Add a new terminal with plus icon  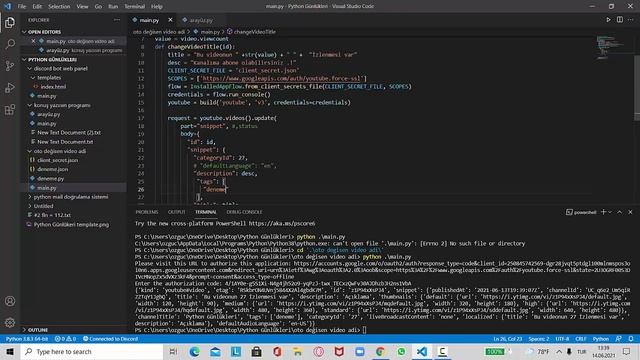(x=603, y=212)
